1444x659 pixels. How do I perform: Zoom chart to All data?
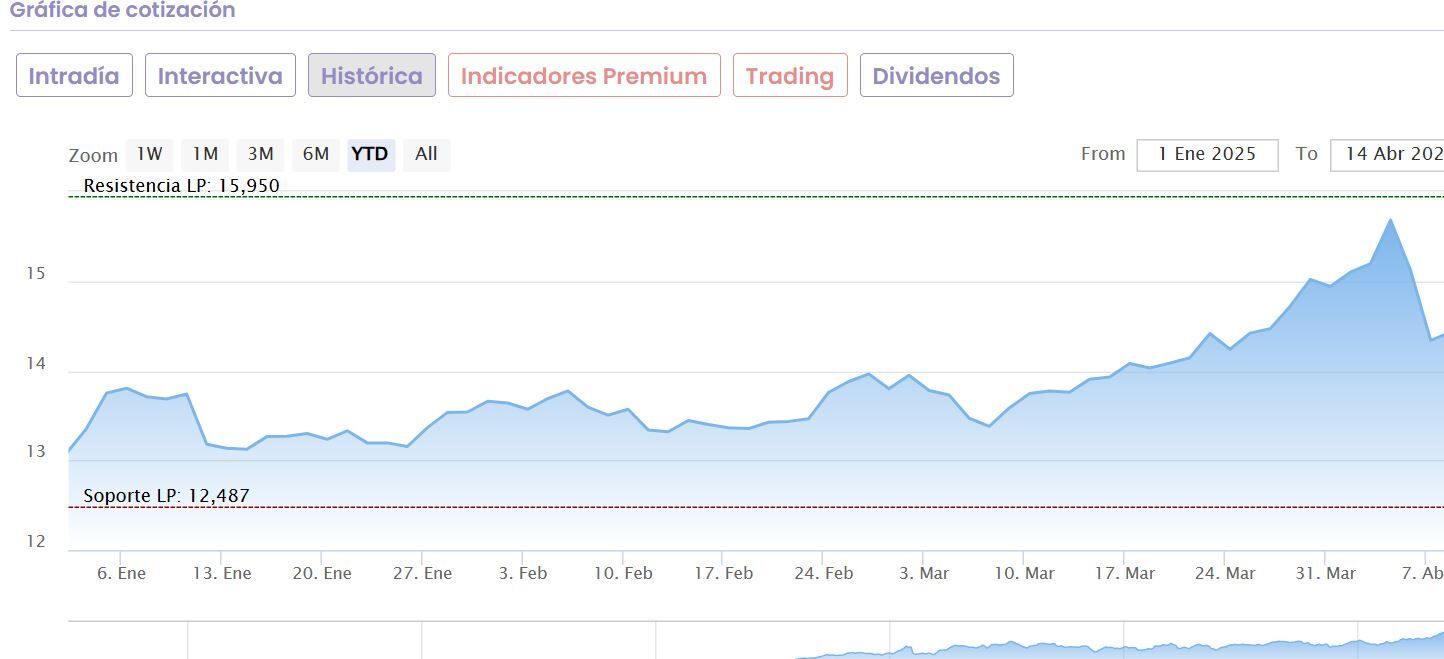pyautogui.click(x=426, y=154)
